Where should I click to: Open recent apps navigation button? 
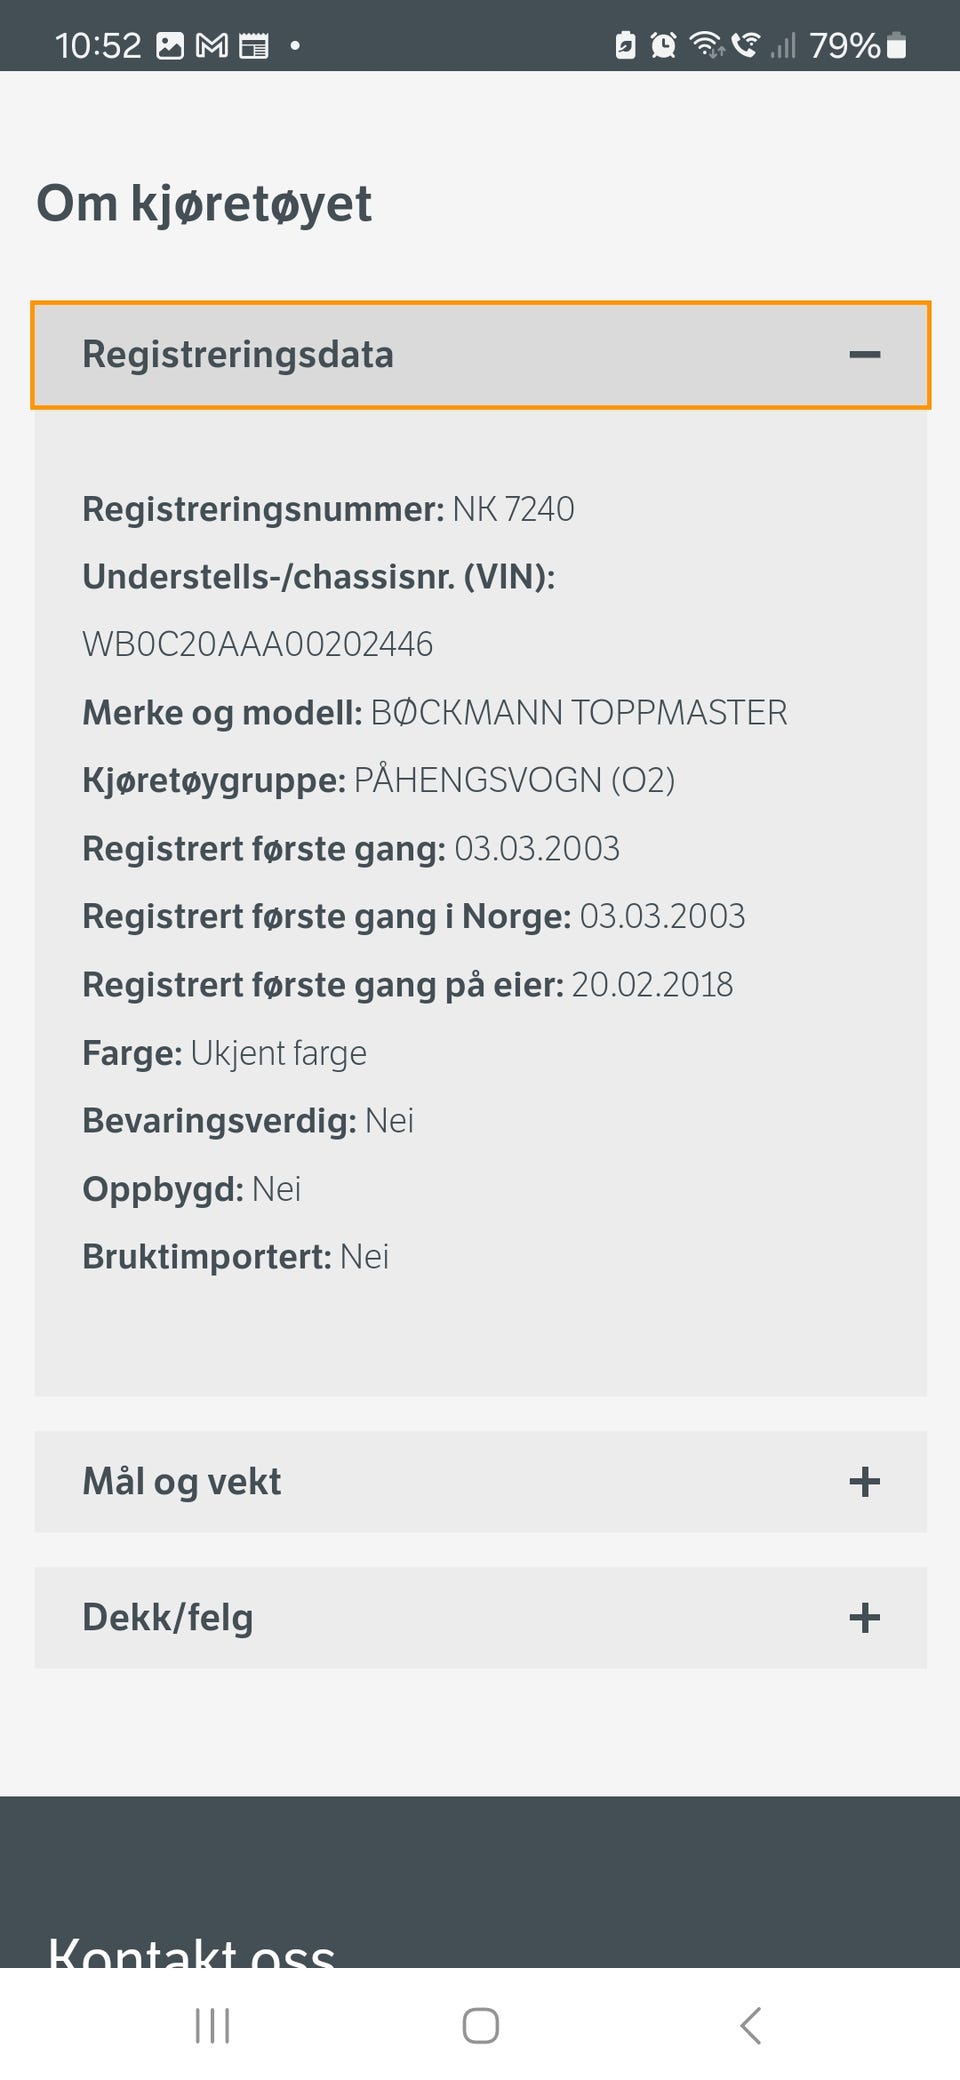pos(212,2026)
